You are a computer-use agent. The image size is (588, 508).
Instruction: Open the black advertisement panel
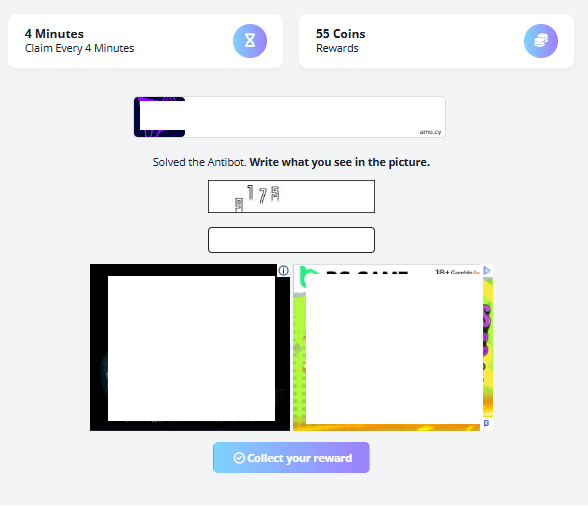190,347
